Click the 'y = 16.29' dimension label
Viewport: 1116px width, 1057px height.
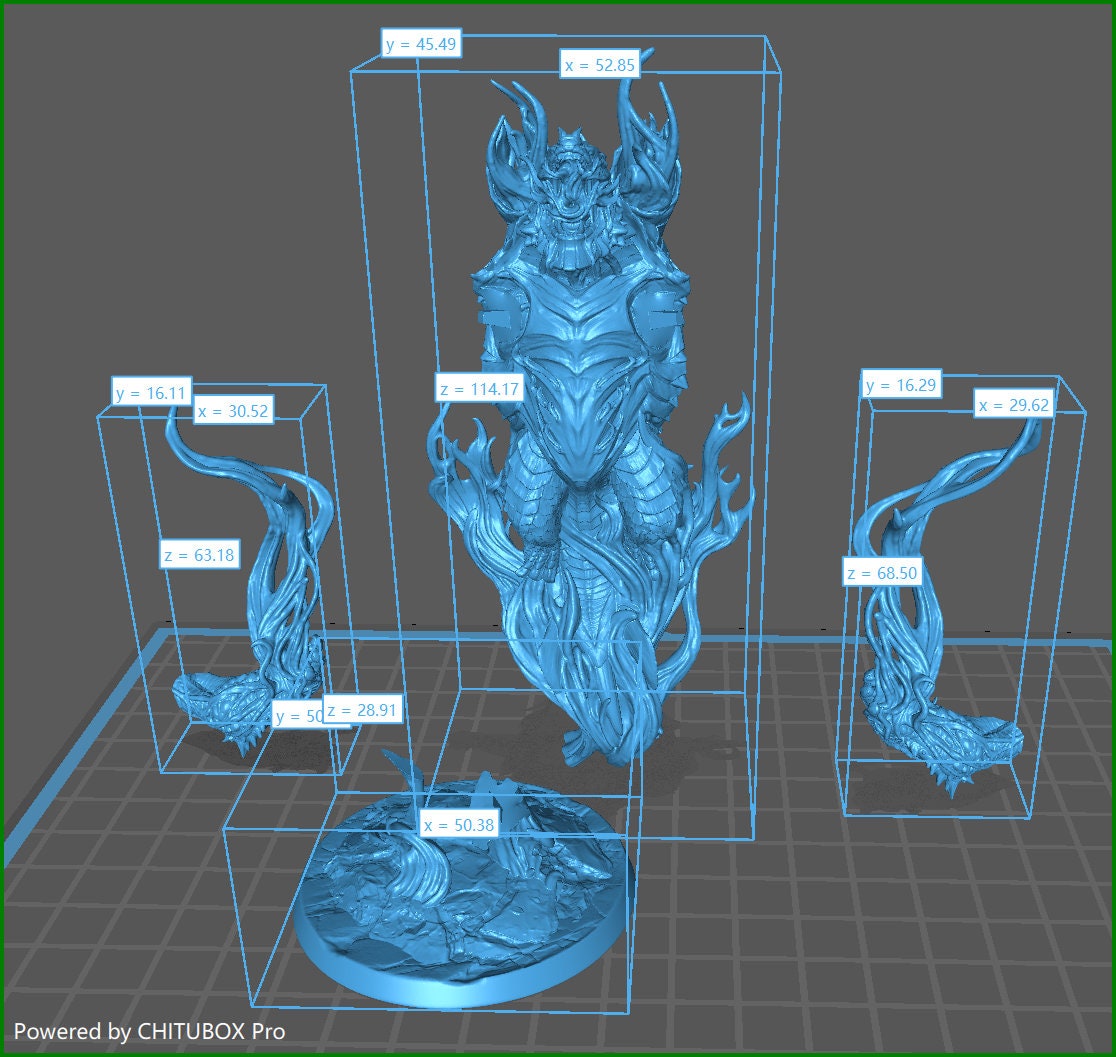coord(901,385)
